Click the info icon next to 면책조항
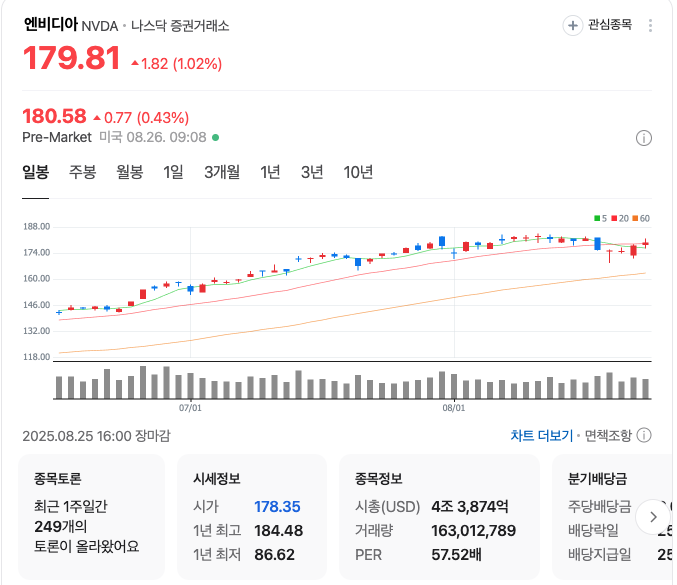Viewport: 677px width, 585px height. [x=644, y=435]
